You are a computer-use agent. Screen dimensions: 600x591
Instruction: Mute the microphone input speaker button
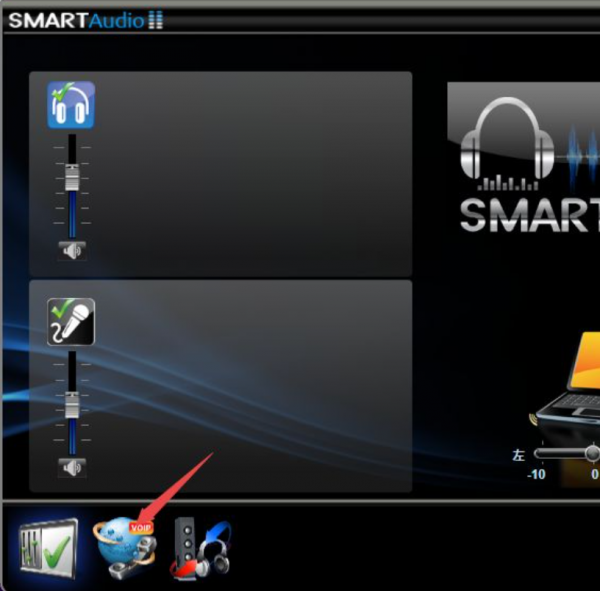pyautogui.click(x=72, y=467)
